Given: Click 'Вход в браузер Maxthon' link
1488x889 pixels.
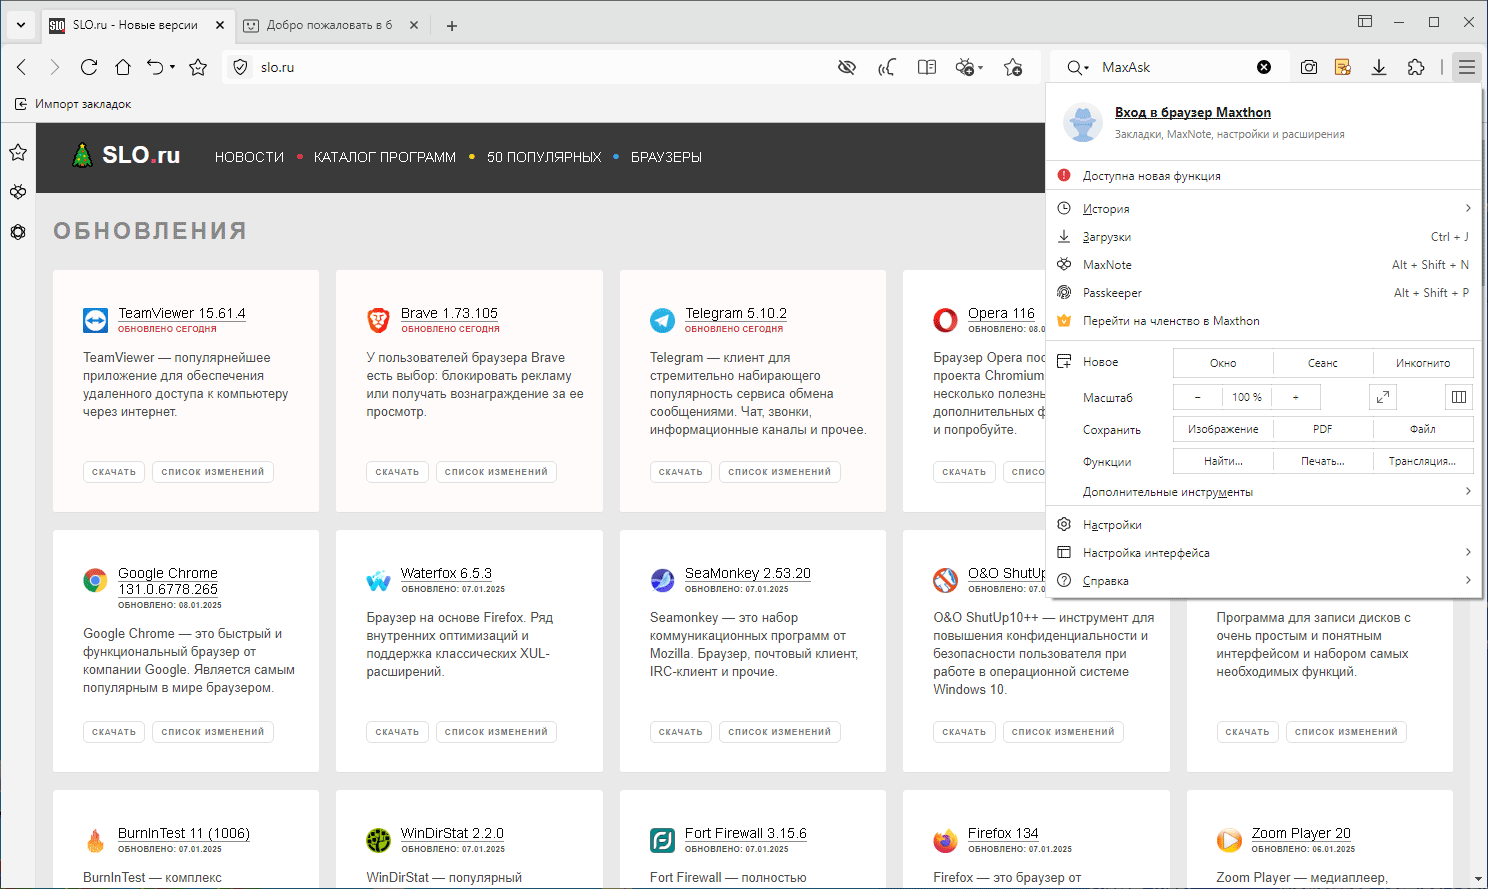Looking at the screenshot, I should (1193, 113).
